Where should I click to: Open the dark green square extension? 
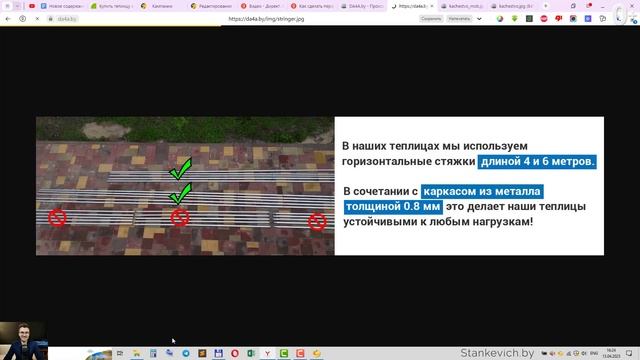[529, 19]
